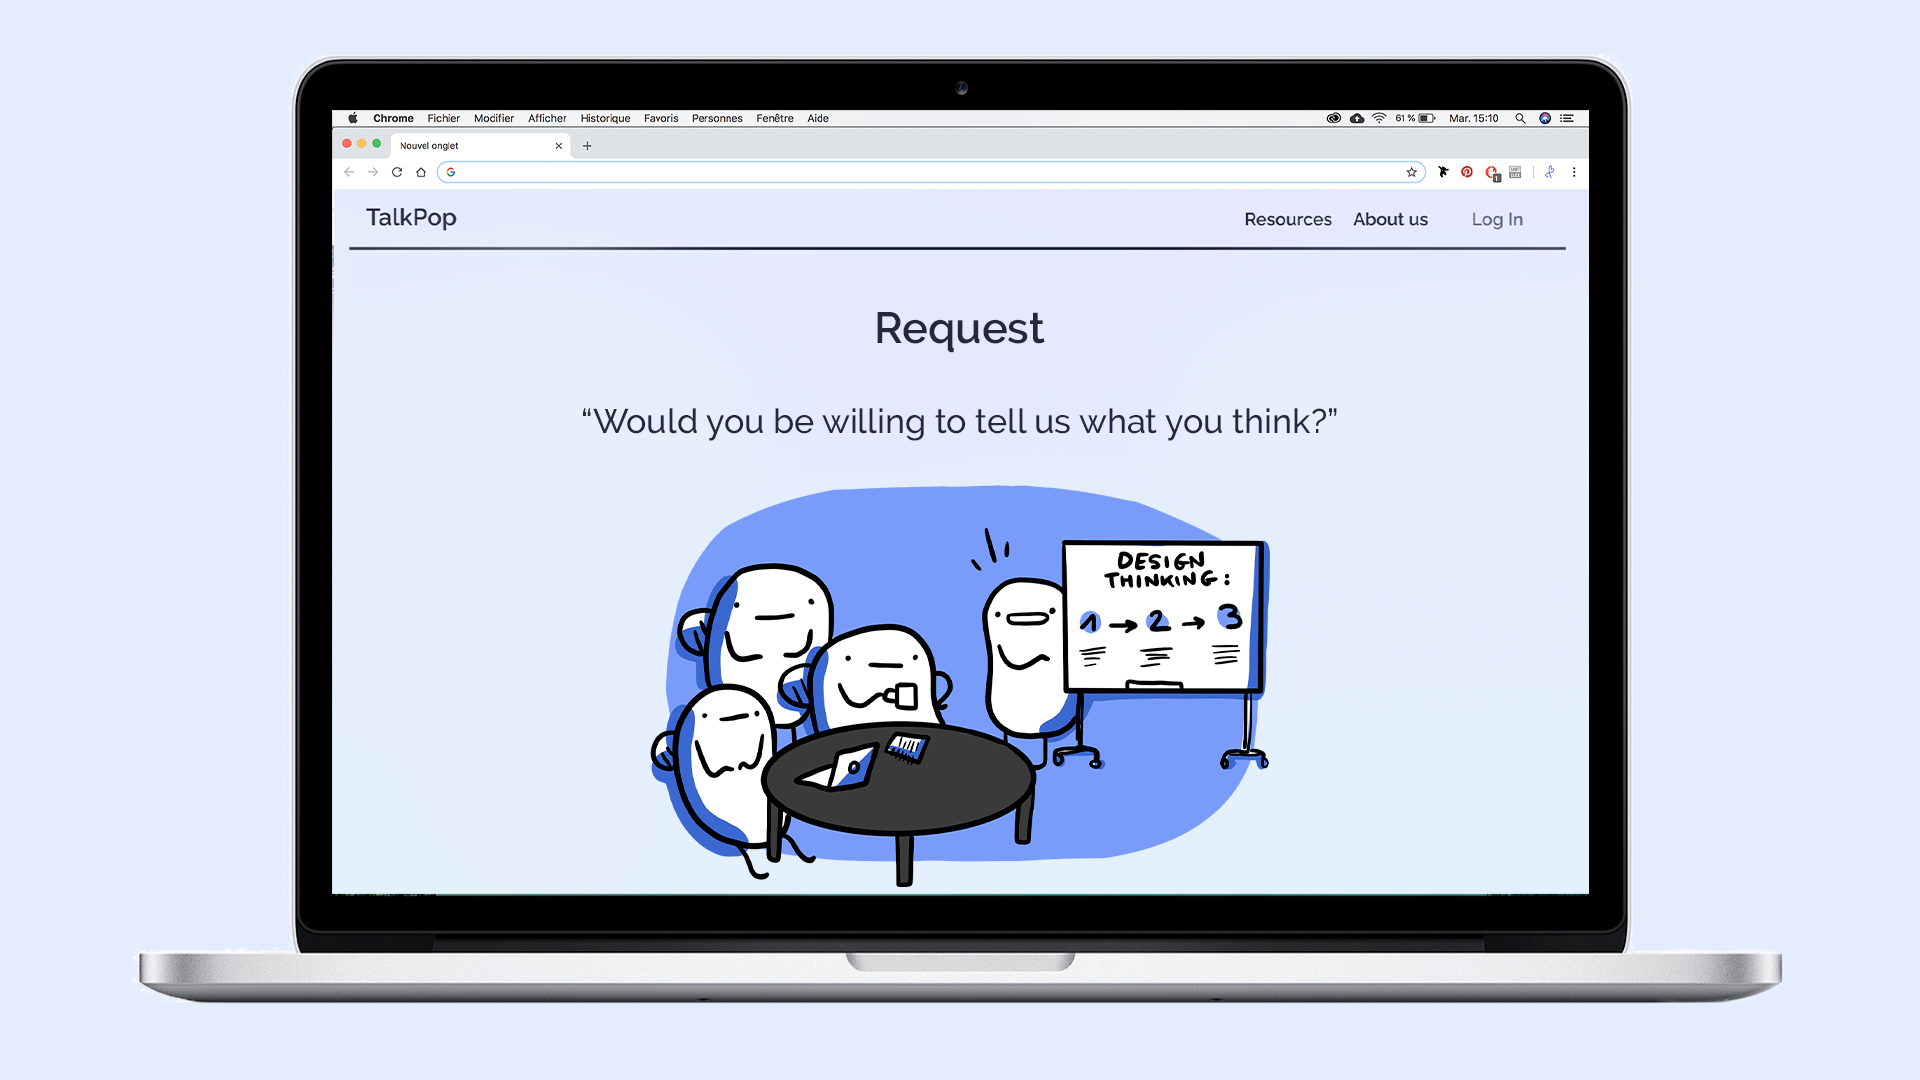The width and height of the screenshot is (1920, 1080).
Task: Open the Historique menu
Action: pyautogui.click(x=605, y=118)
